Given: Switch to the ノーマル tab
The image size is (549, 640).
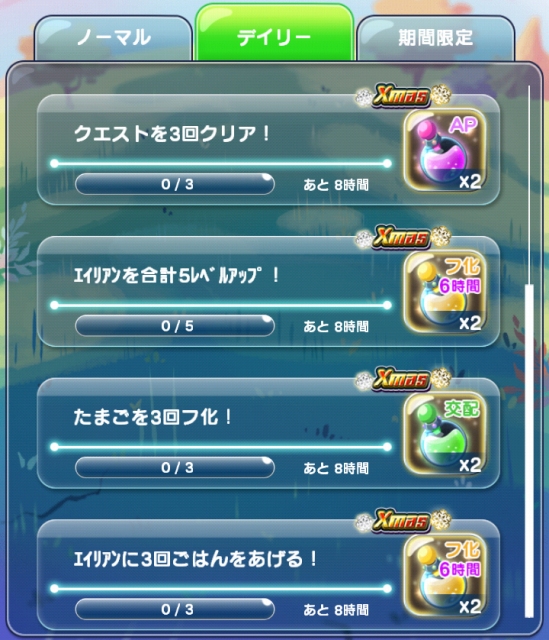Looking at the screenshot, I should point(113,38).
